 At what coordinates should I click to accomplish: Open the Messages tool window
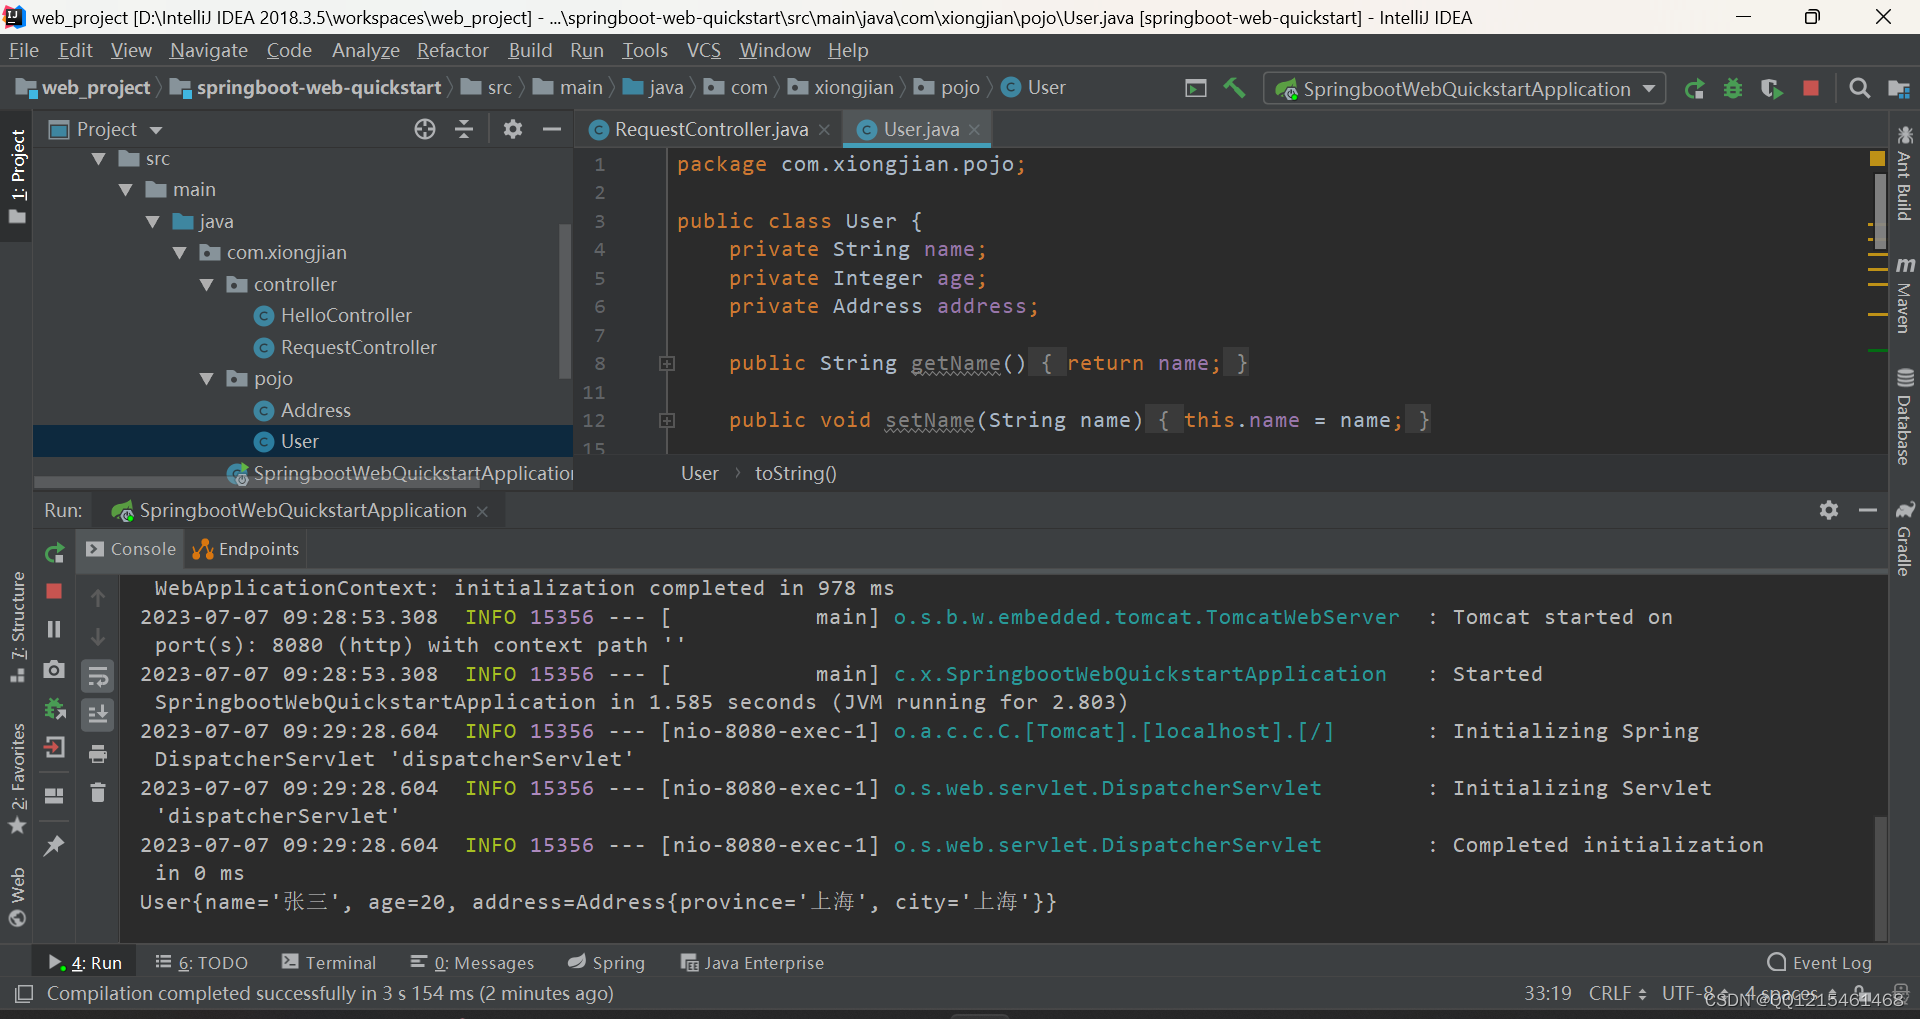[x=472, y=962]
